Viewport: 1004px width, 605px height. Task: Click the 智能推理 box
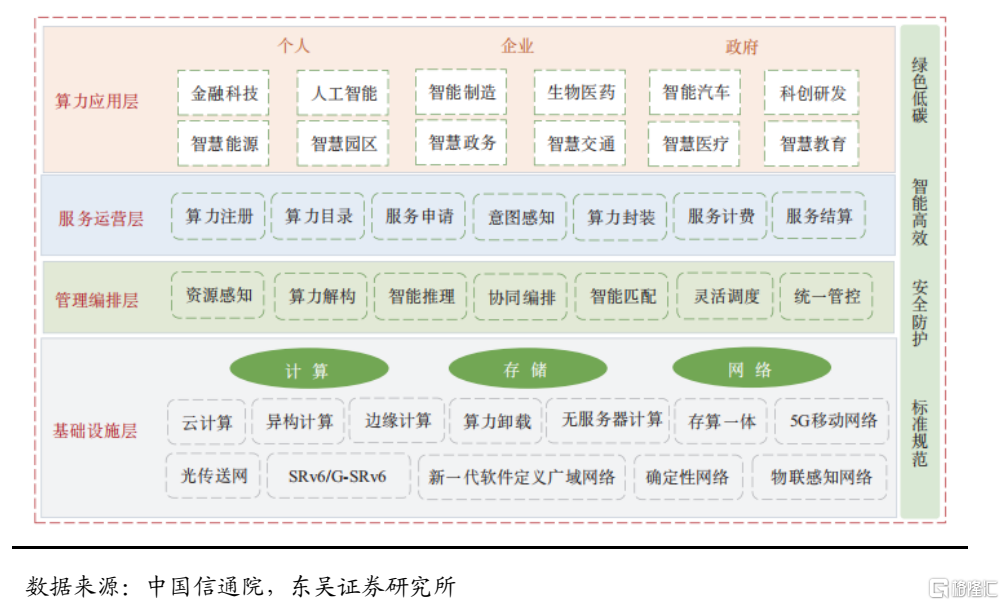(421, 296)
